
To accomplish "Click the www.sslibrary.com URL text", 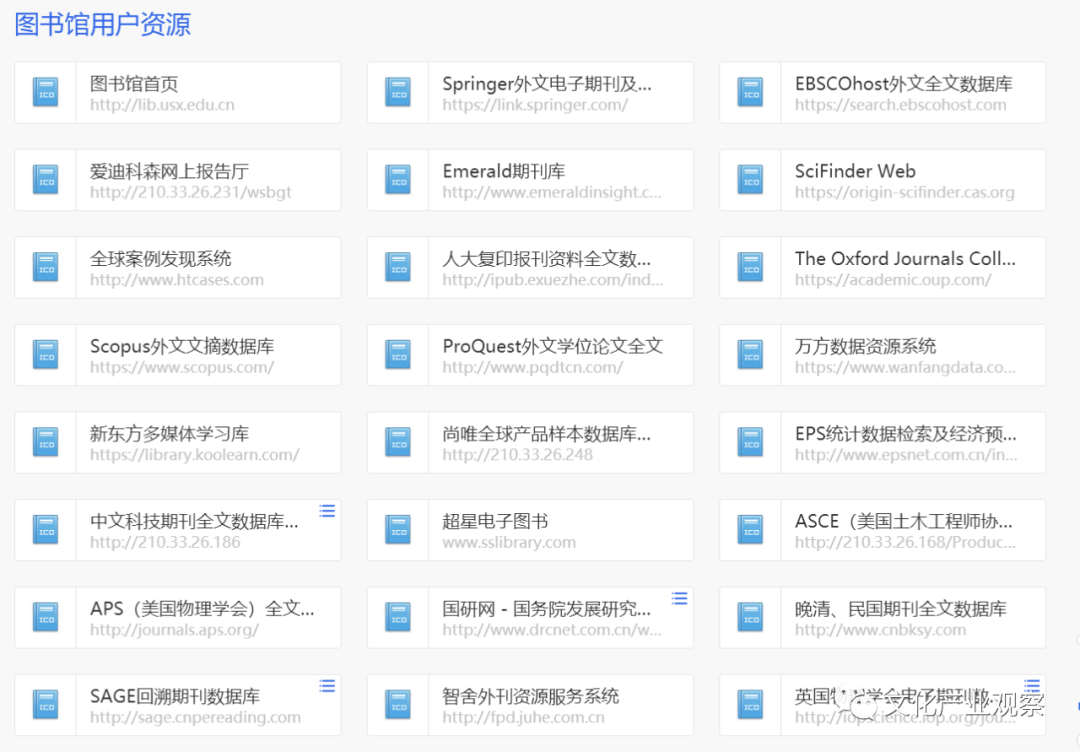I will click(x=509, y=542).
